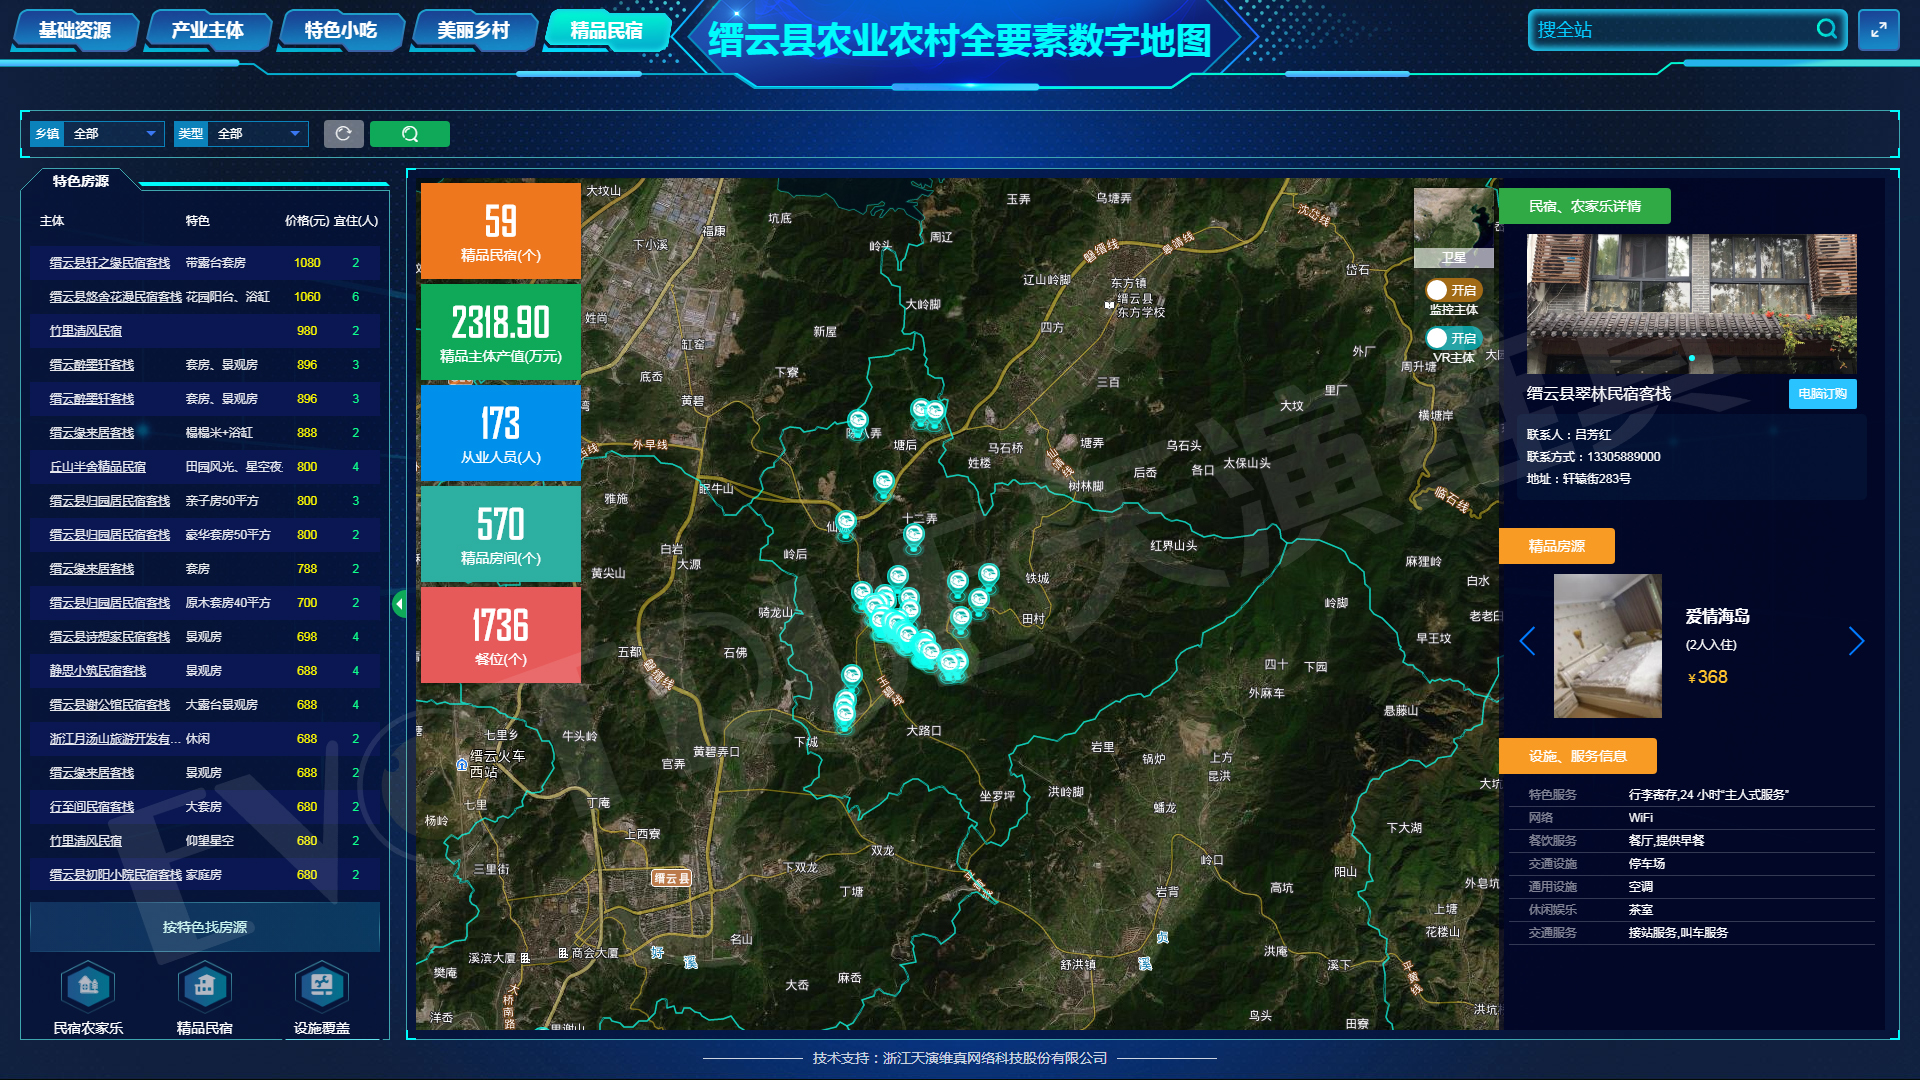Open the 类型 dropdown
This screenshot has height=1080, width=1920.
coord(257,134)
